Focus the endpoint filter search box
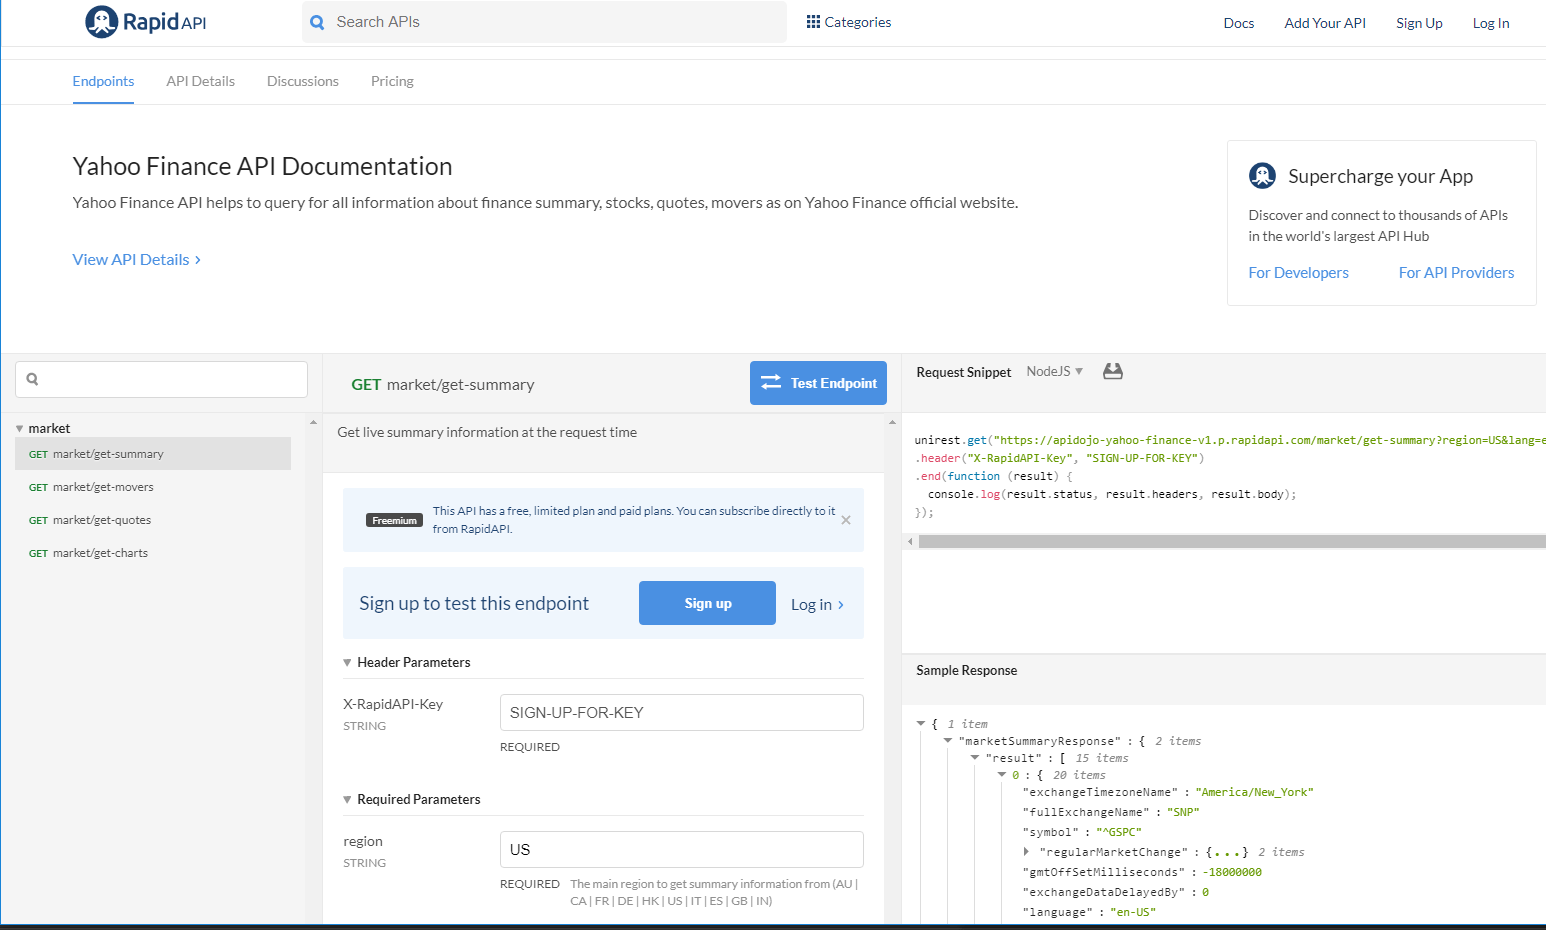The image size is (1546, 930). (161, 379)
